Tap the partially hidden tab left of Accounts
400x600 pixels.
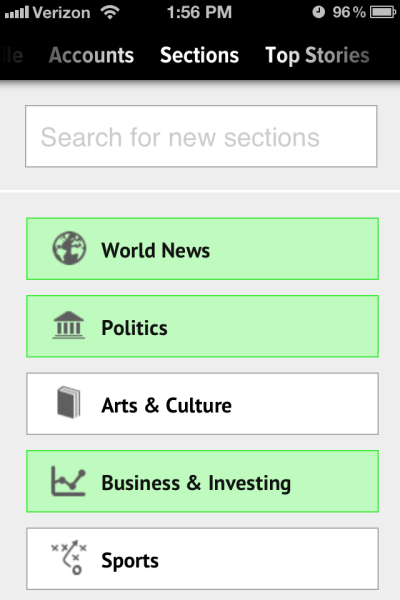click(x=11, y=55)
